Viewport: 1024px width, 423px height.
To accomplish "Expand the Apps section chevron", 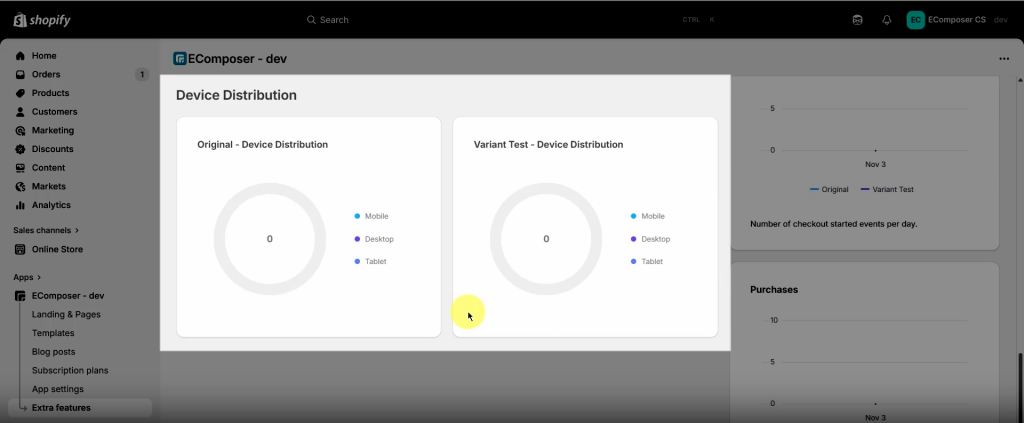I will [x=39, y=277].
